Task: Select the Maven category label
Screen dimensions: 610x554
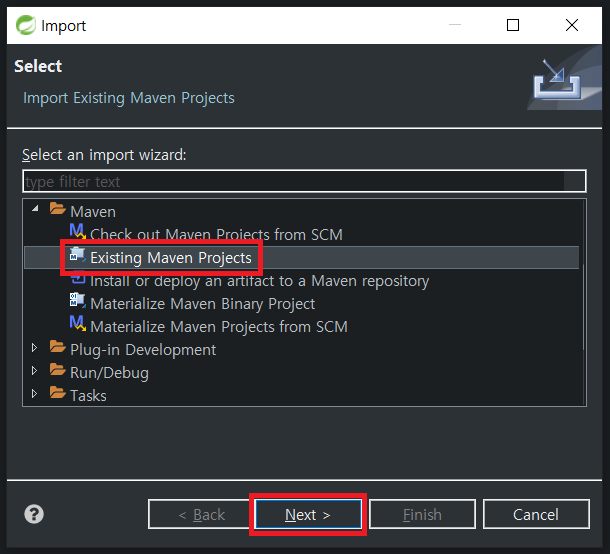Action: (93, 212)
